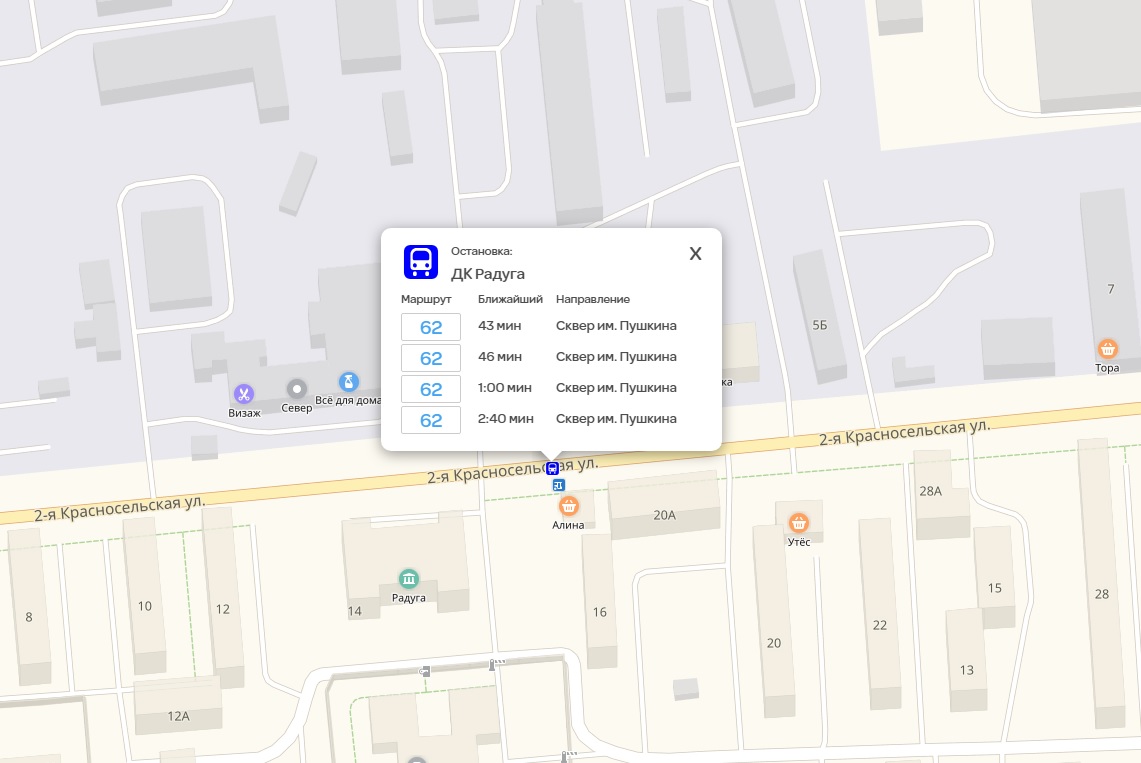This screenshot has height=763, width=1141.
Task: Open the Алина store basket marker
Action: point(568,506)
